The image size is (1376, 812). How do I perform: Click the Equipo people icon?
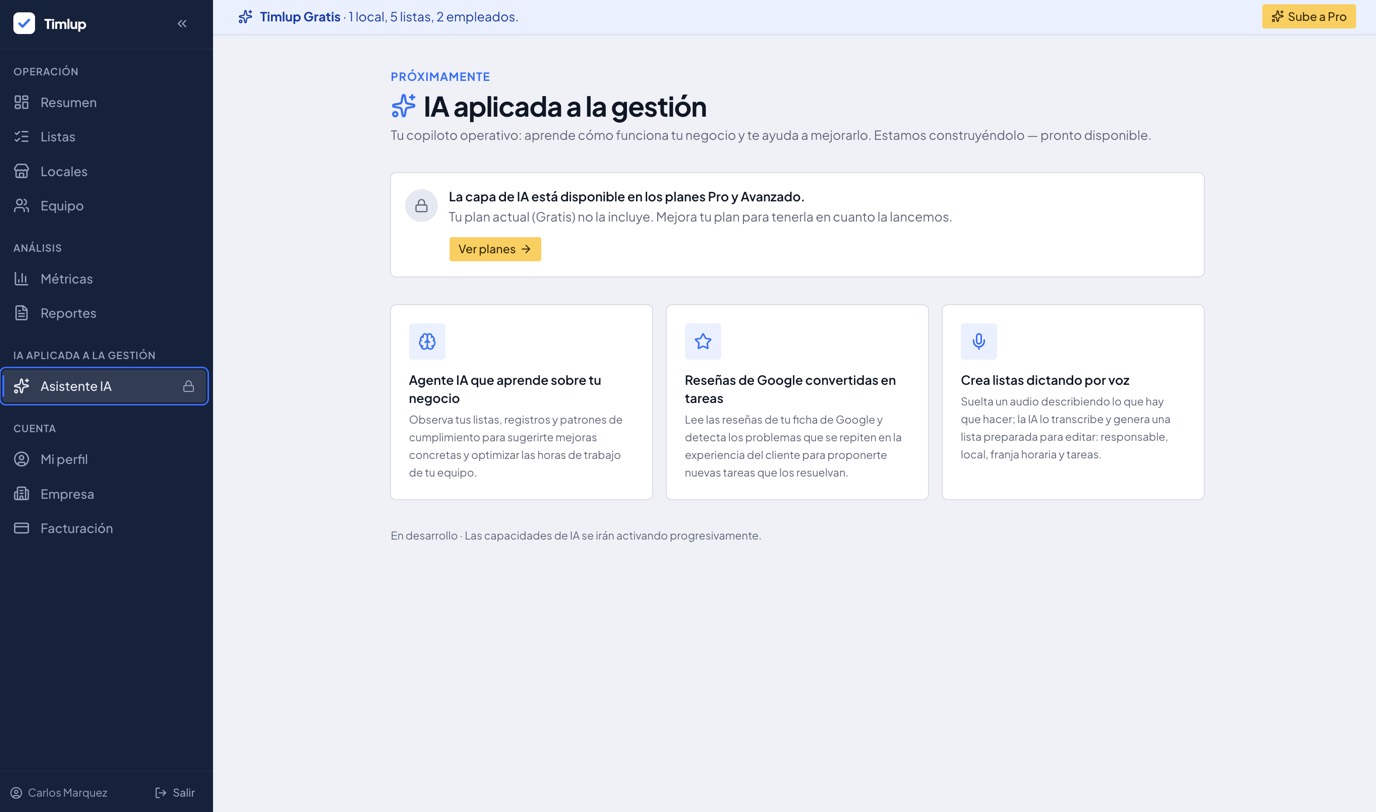(x=21, y=205)
